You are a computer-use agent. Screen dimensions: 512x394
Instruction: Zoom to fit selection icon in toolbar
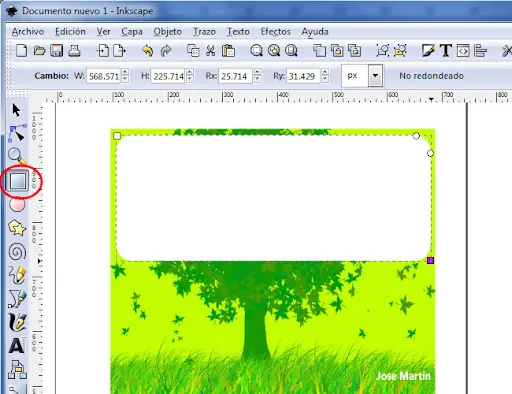tap(256, 51)
